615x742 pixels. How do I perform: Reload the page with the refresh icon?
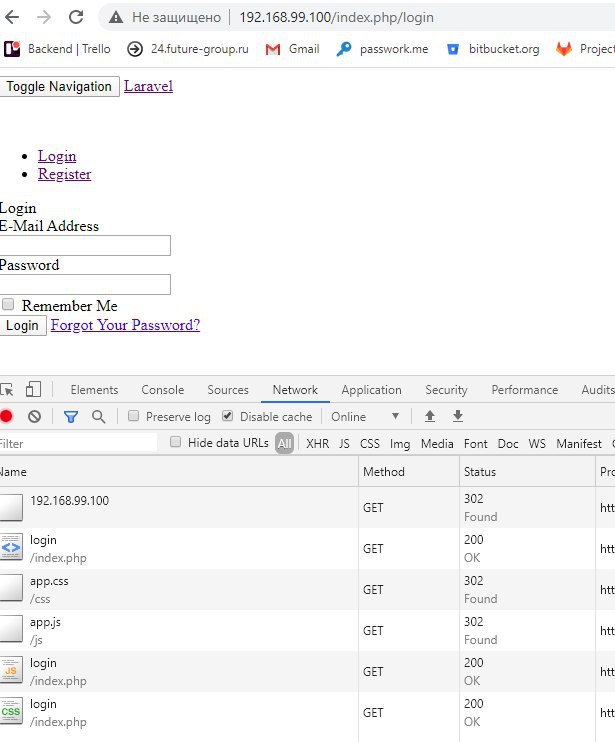pos(76,18)
